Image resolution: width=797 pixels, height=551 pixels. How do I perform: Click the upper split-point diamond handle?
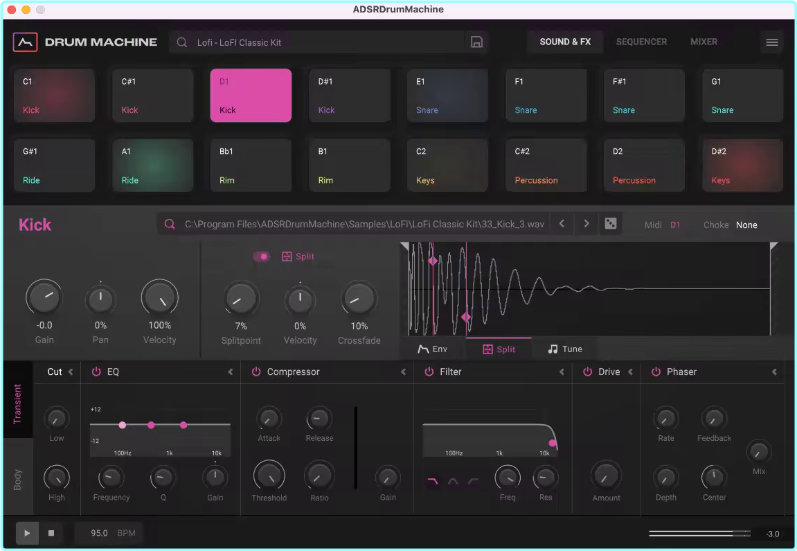click(433, 261)
